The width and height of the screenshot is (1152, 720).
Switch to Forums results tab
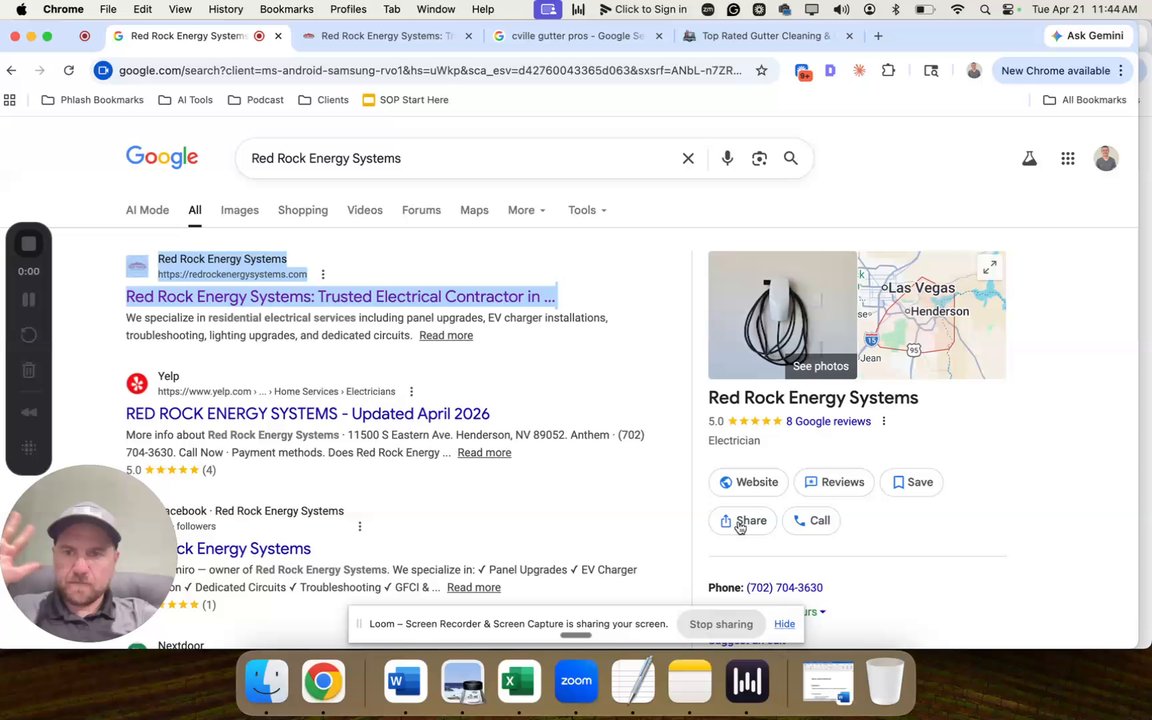click(x=421, y=210)
